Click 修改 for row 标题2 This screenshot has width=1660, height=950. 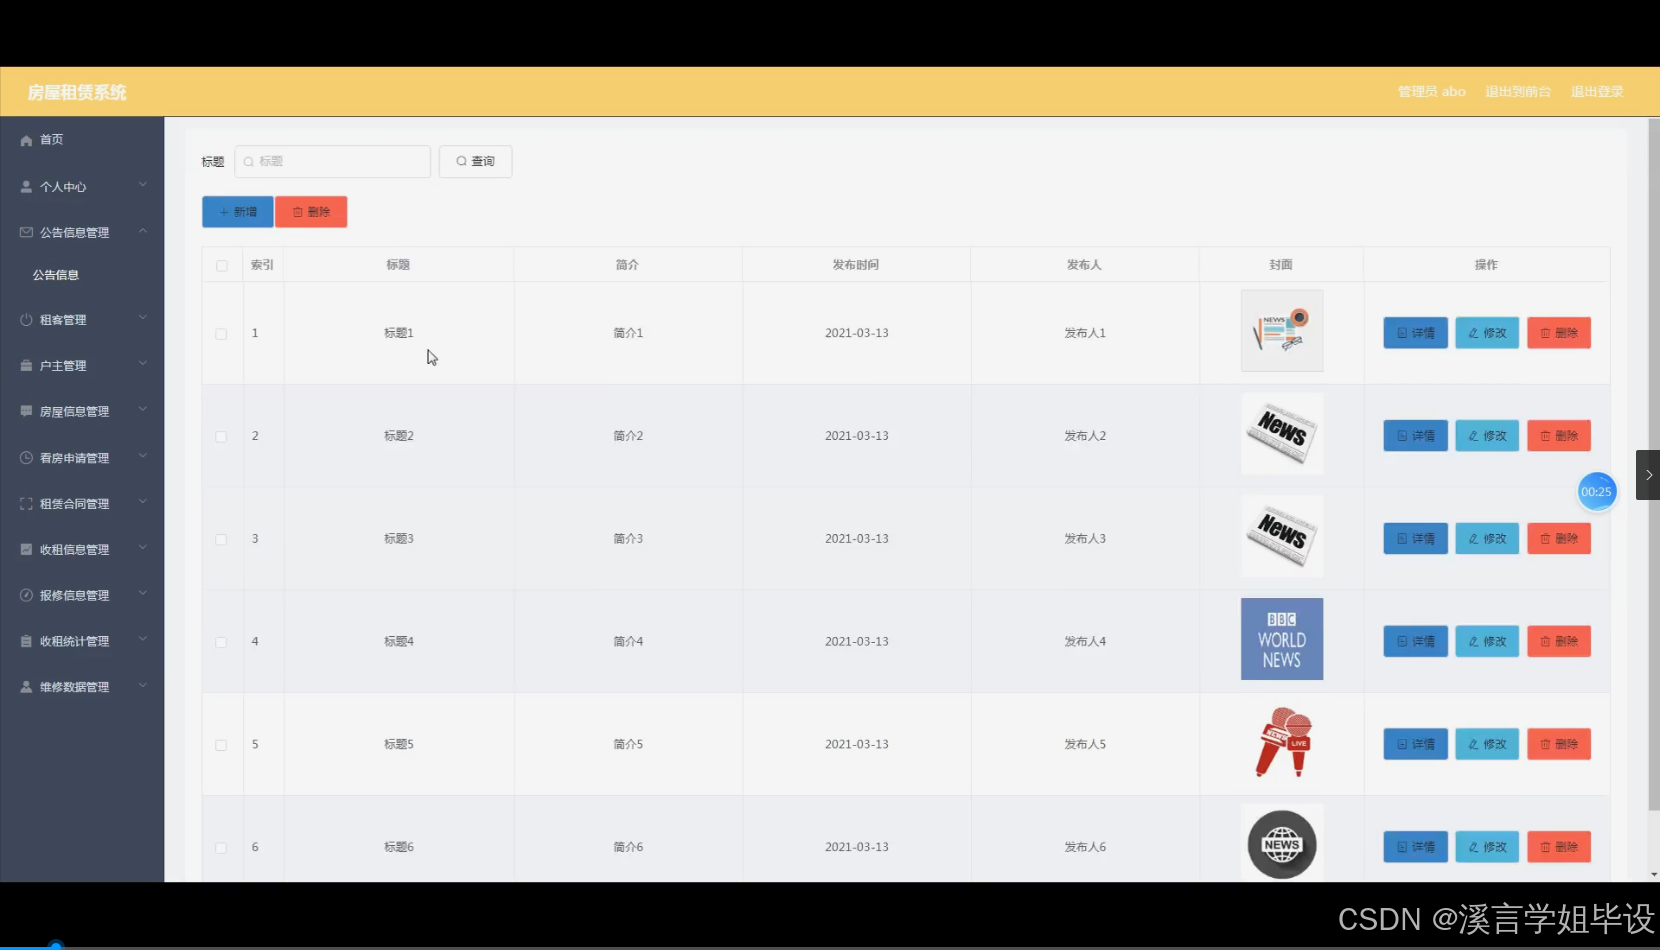click(x=1487, y=436)
